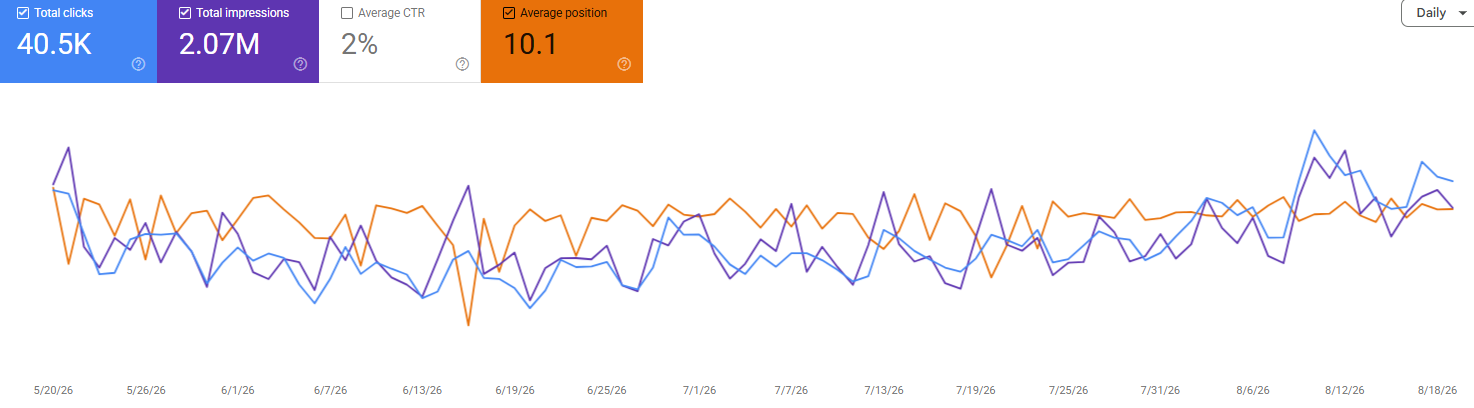Open help icon on Total clicks card
The width and height of the screenshot is (1474, 408).
point(138,64)
